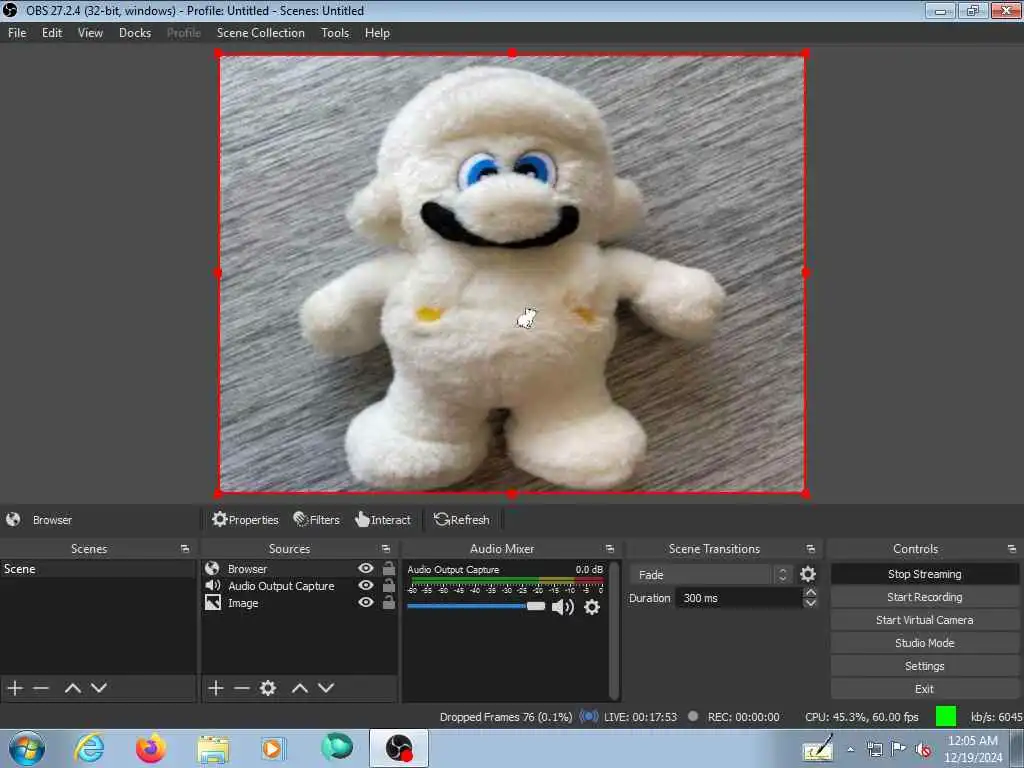Open transition properties gear icon
Viewport: 1024px width, 768px height.
point(808,574)
